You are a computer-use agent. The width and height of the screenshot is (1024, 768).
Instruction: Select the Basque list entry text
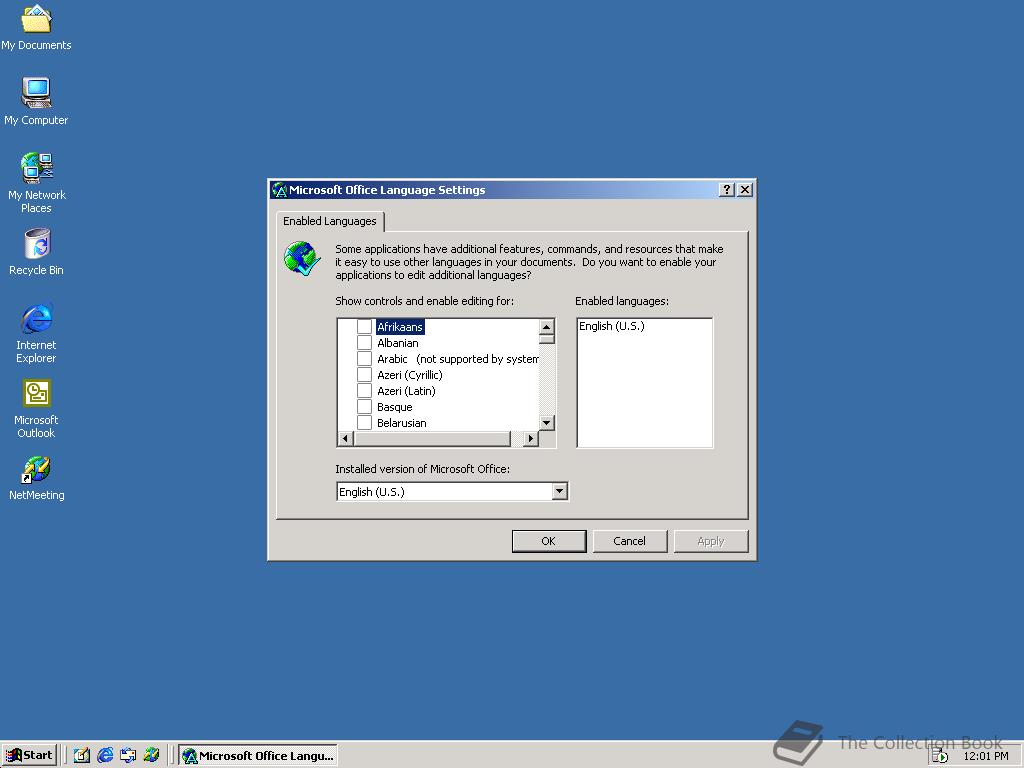point(394,407)
